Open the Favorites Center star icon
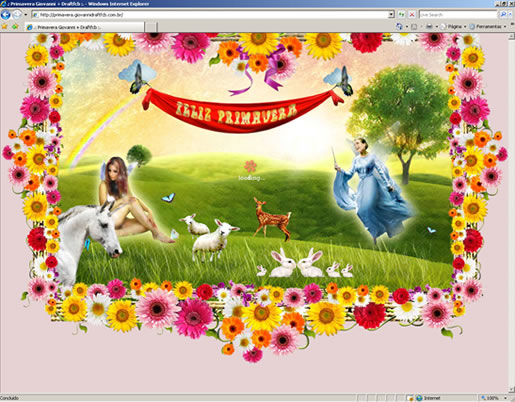The height and width of the screenshot is (402, 515). [4, 26]
